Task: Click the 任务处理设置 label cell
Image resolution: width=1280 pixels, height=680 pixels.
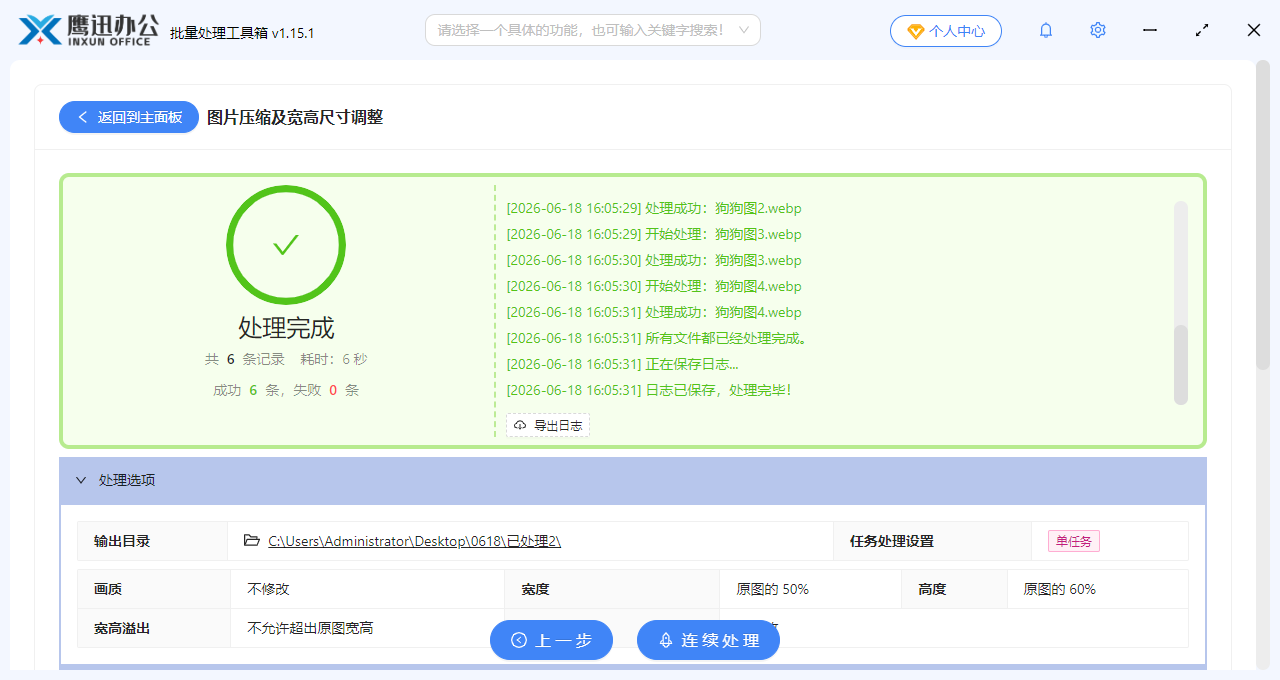Action: coord(933,541)
